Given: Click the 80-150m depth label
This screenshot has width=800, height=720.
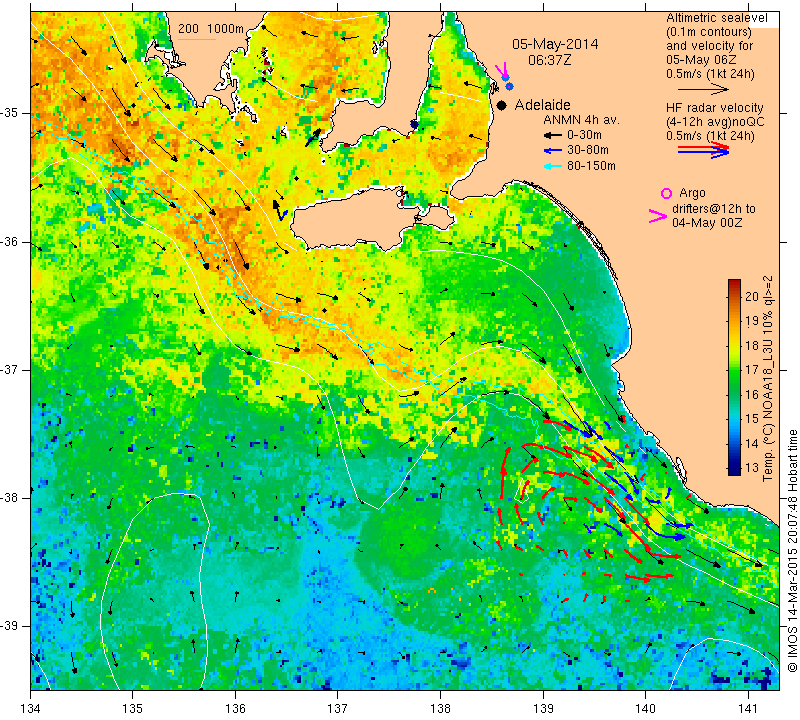Looking at the screenshot, I should pyautogui.click(x=591, y=166).
